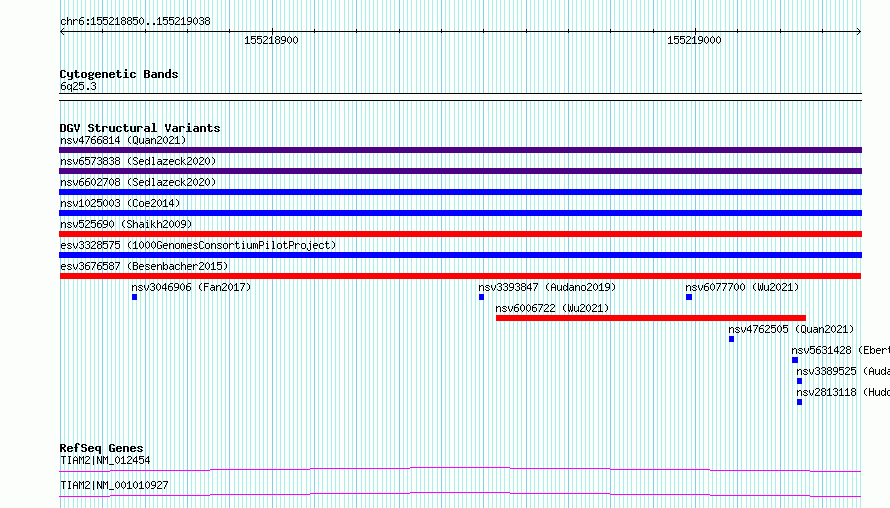Select the nsv6573838 purple variant bar
This screenshot has width=890, height=508.
(x=460, y=171)
